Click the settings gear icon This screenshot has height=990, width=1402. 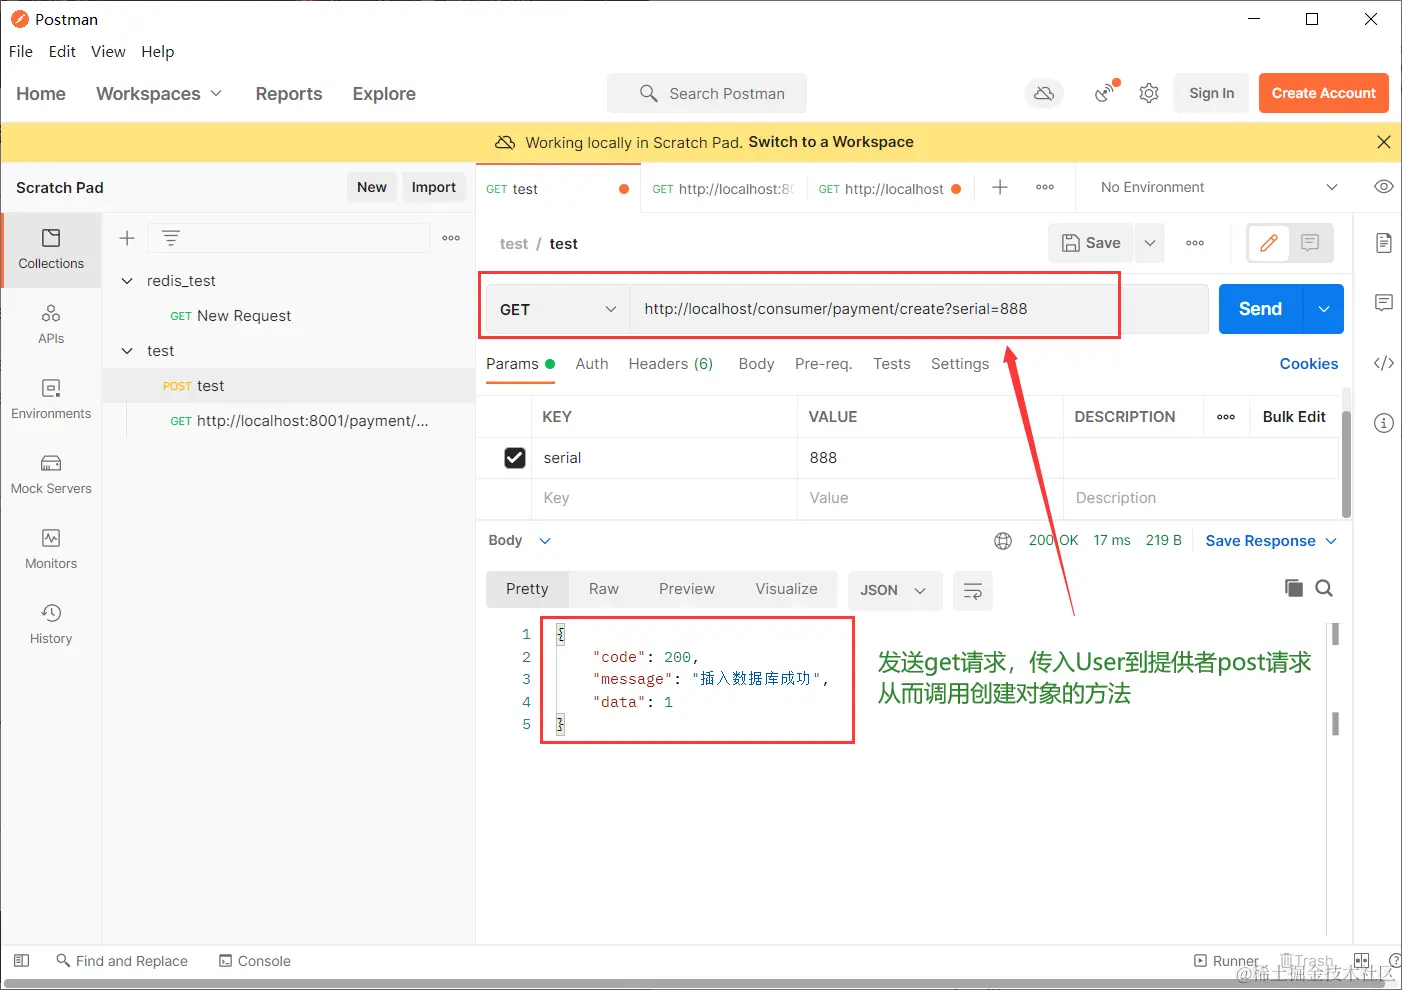click(1149, 93)
